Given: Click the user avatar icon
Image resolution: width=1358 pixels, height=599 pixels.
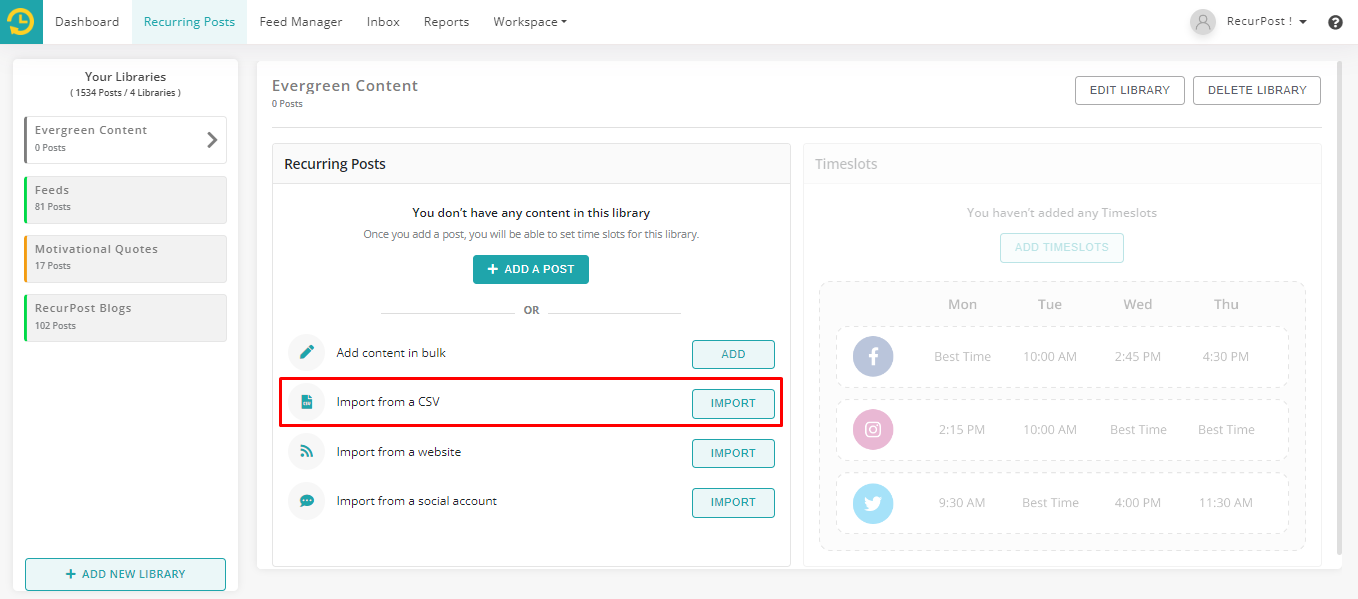Looking at the screenshot, I should 1203,22.
